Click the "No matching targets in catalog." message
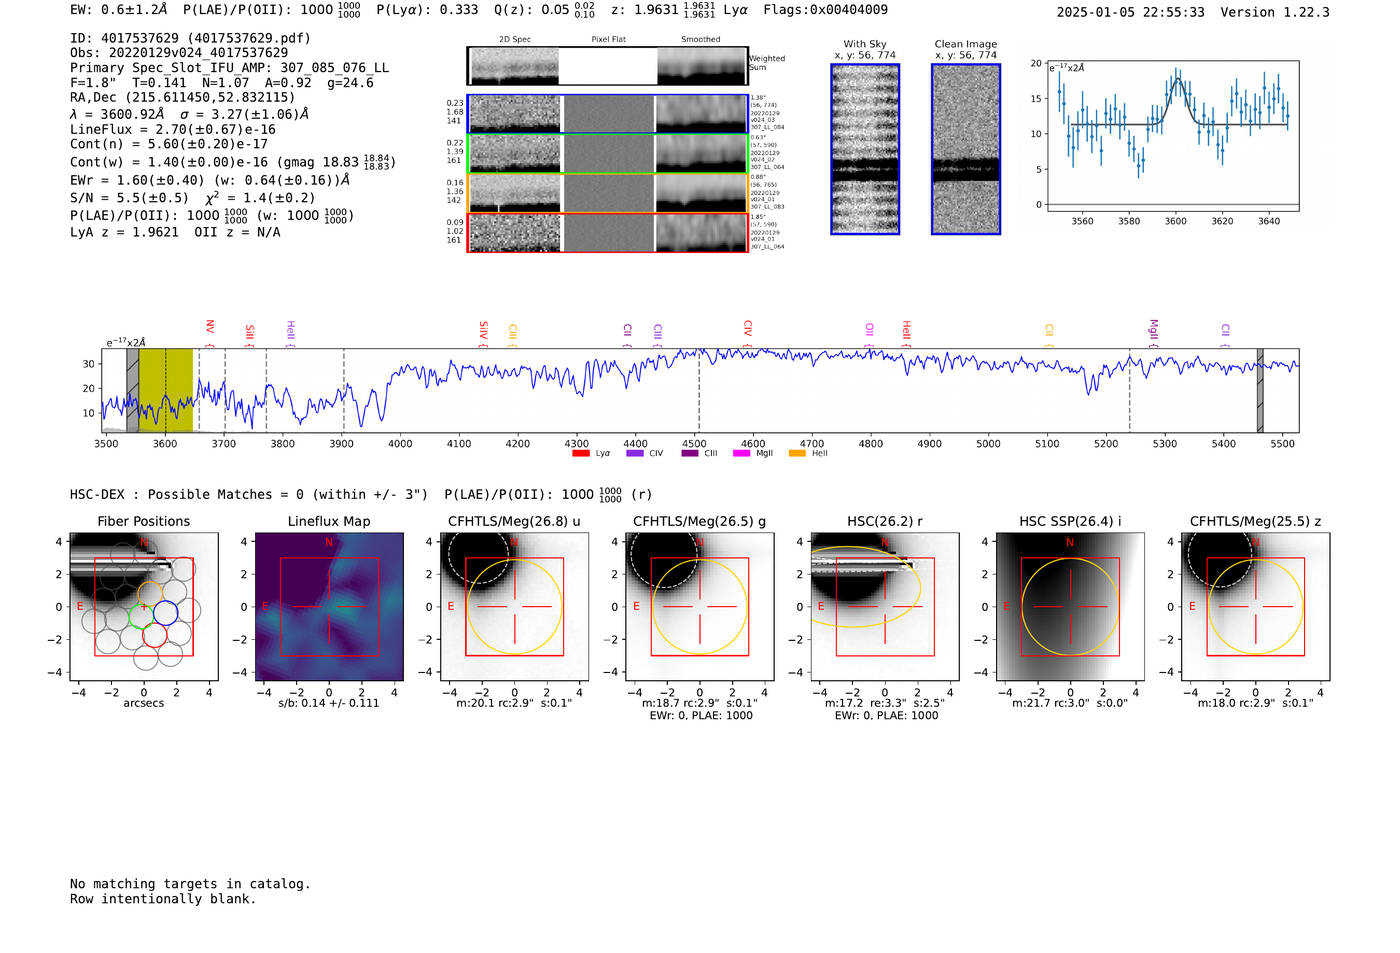 [x=190, y=884]
